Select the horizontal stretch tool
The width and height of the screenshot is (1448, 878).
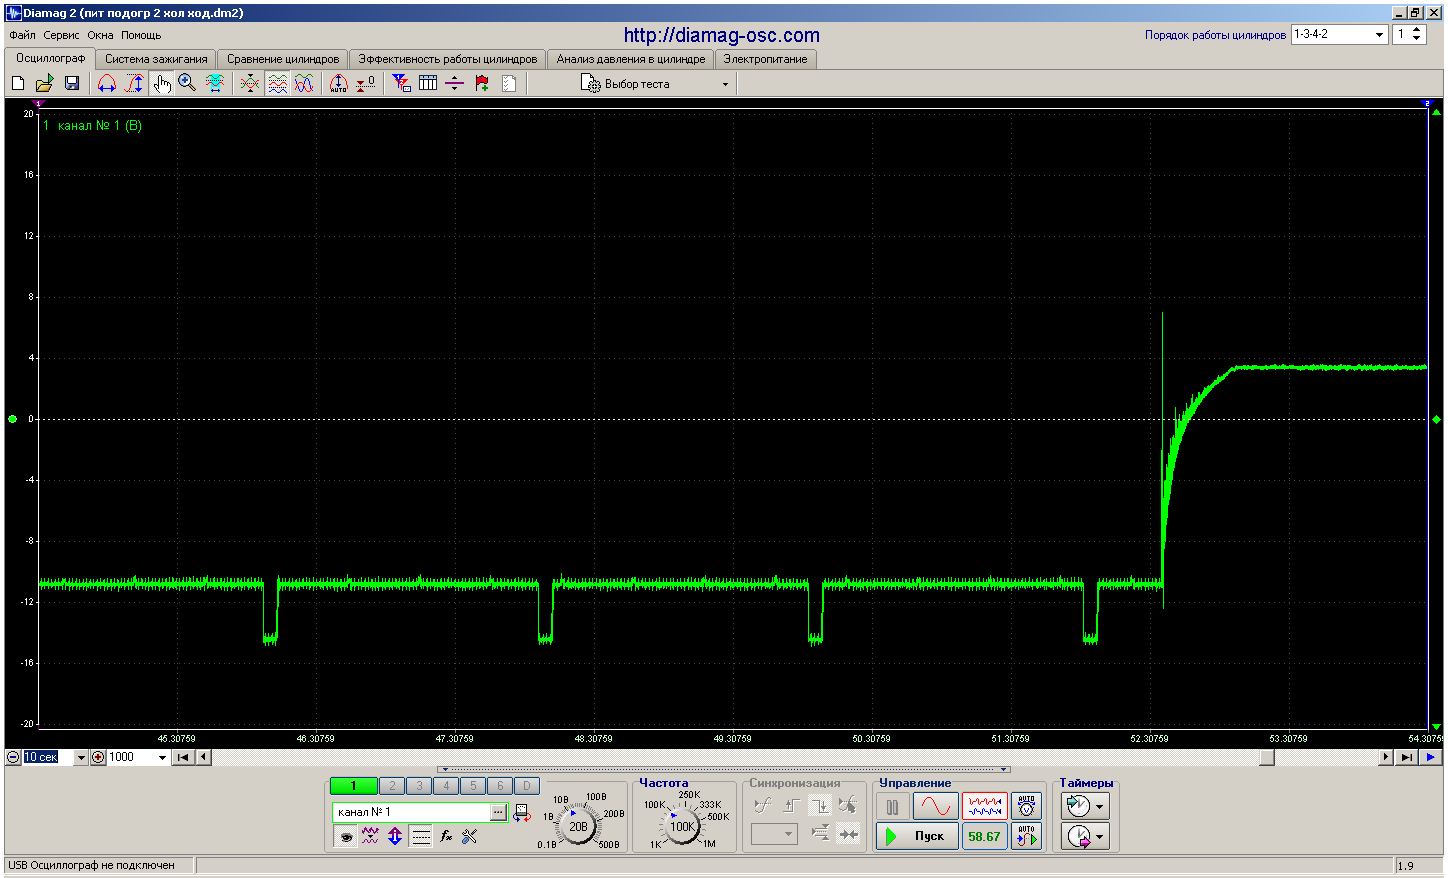107,84
